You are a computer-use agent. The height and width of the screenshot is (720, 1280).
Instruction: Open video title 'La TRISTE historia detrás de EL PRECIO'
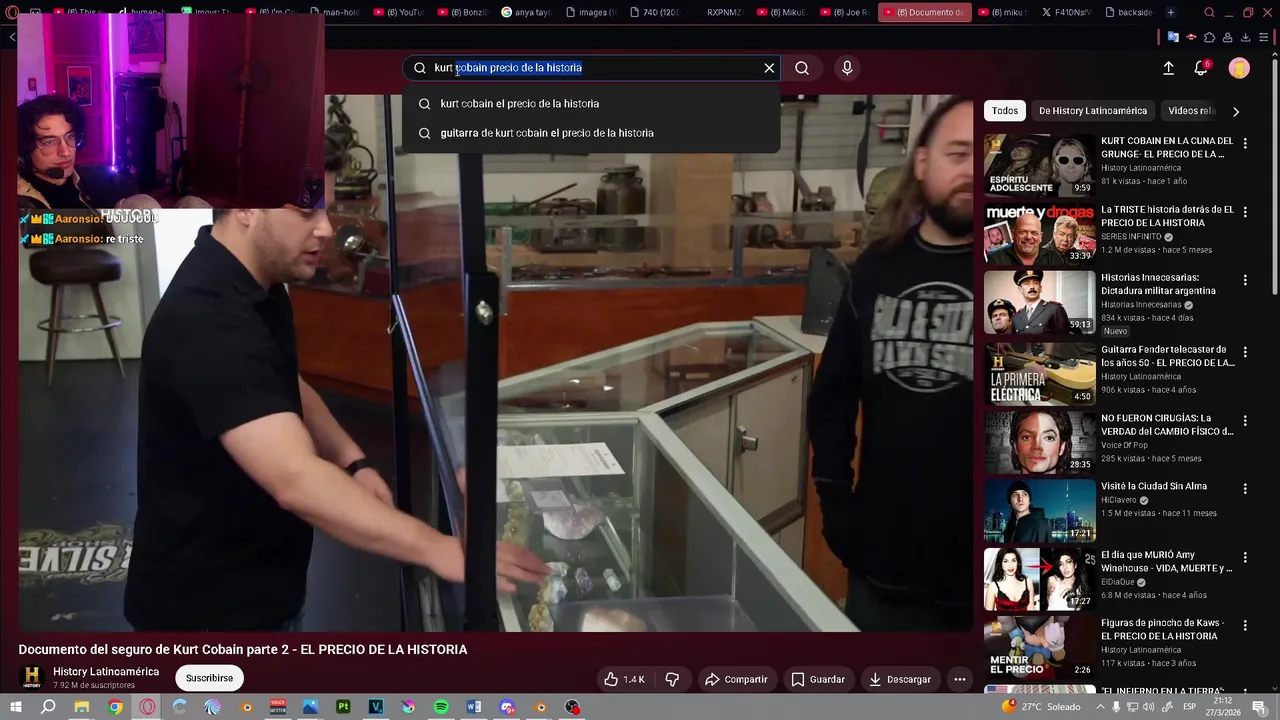[1167, 216]
